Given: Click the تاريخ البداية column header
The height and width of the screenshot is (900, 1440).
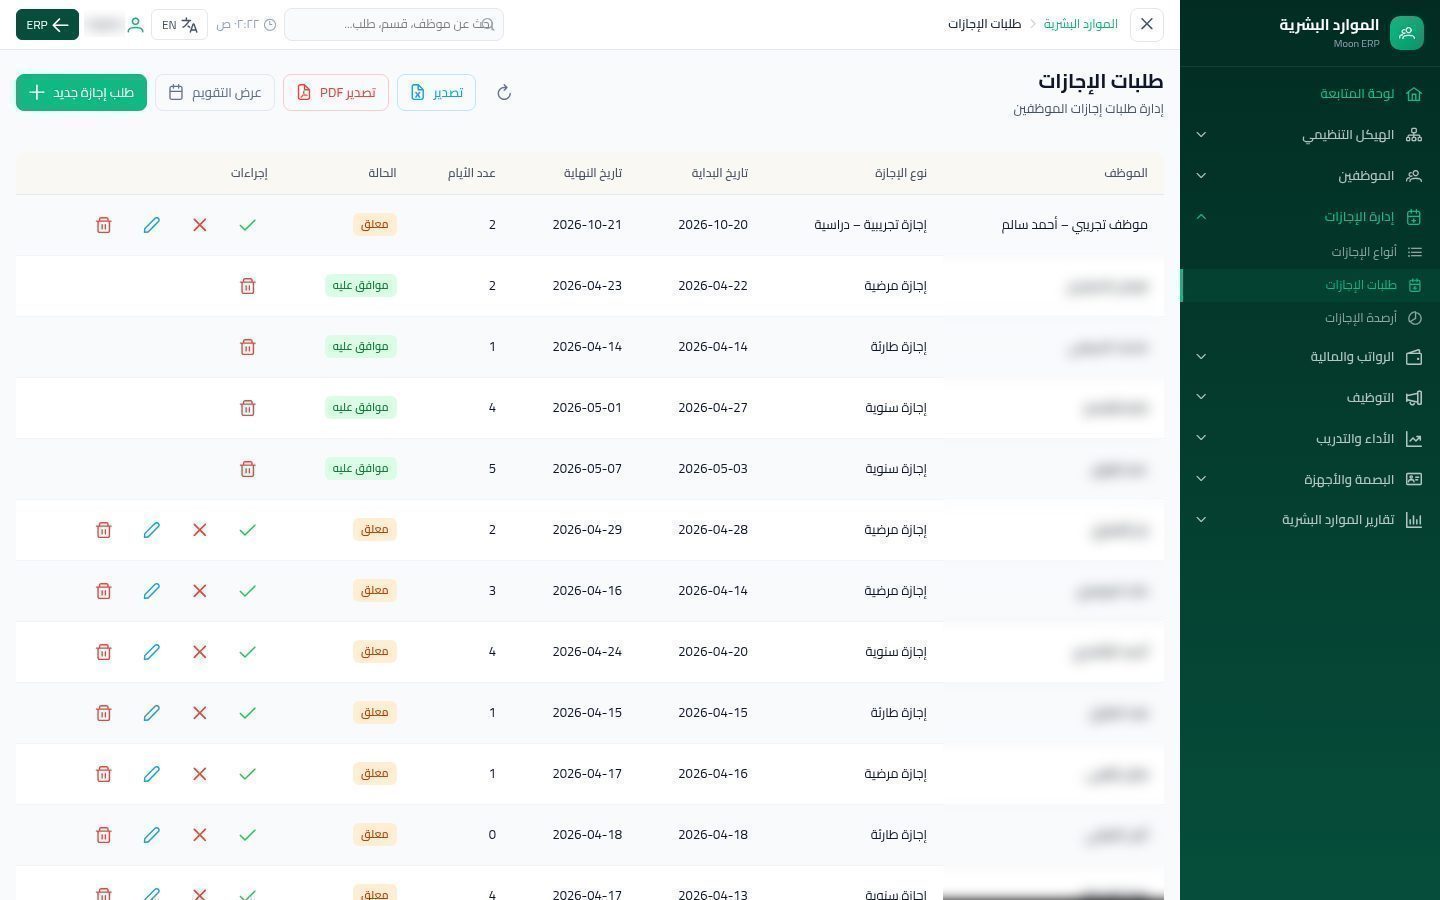Looking at the screenshot, I should [x=720, y=173].
